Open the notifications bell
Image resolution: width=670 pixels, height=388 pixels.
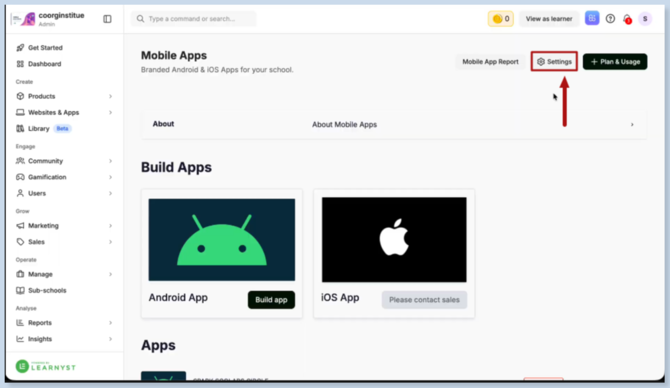(x=627, y=19)
